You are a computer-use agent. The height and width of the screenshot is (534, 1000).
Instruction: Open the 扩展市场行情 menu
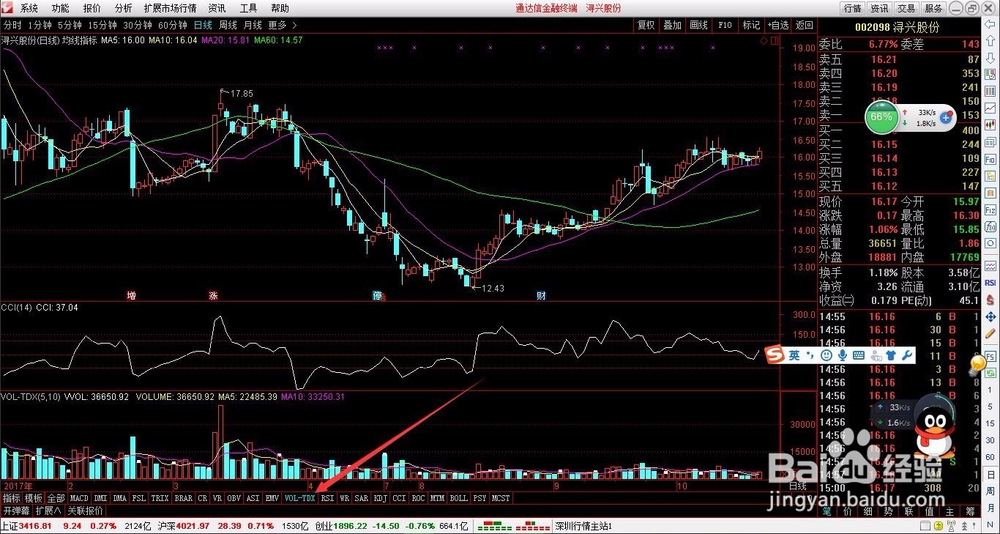coord(170,8)
